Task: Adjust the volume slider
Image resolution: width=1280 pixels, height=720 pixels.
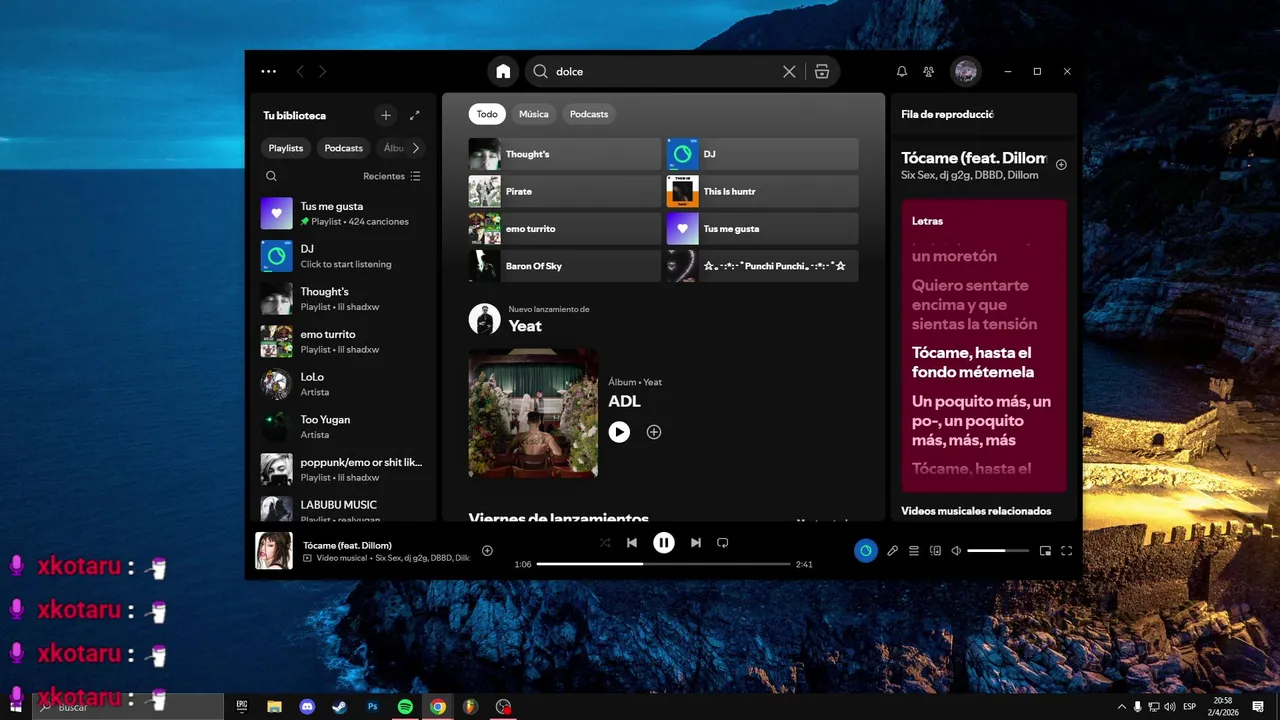Action: point(998,550)
